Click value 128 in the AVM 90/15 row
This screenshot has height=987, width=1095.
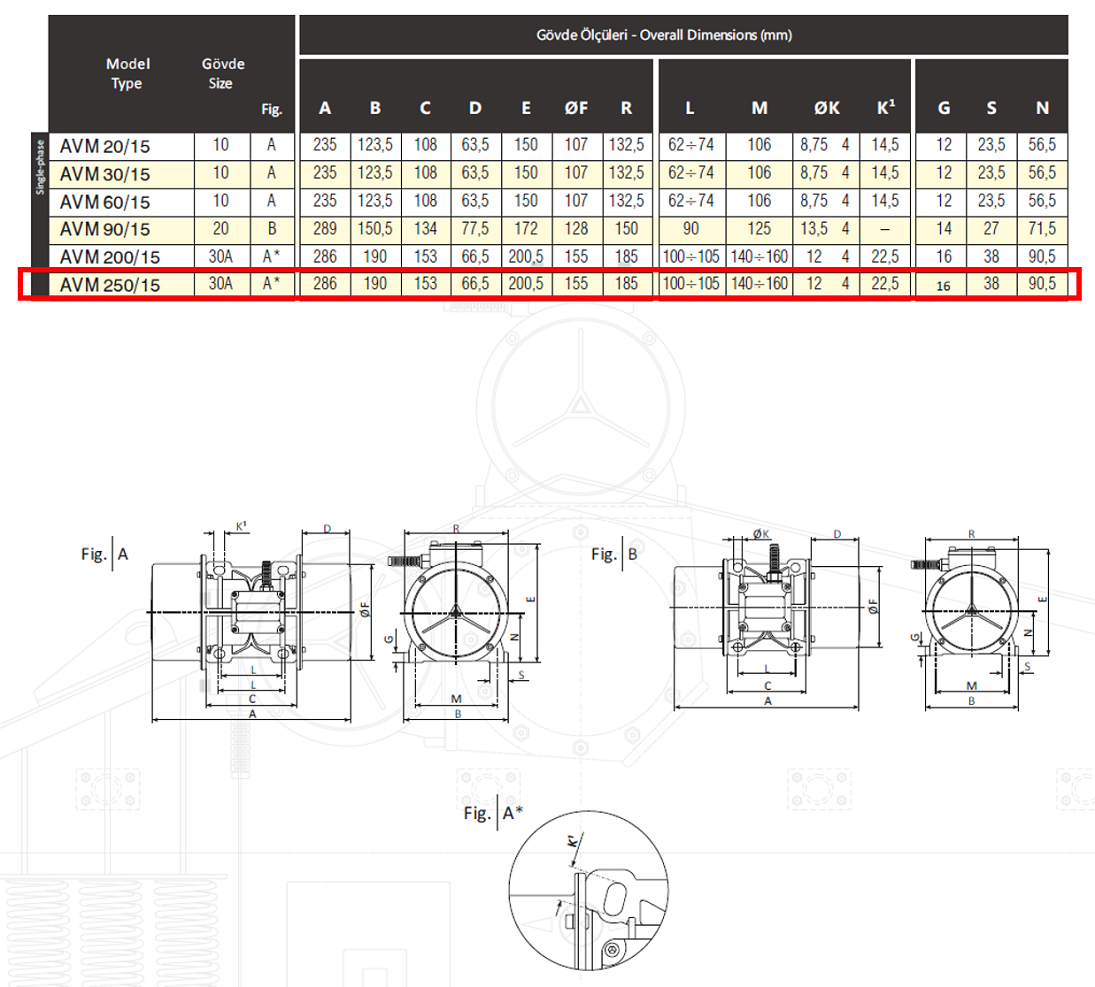[x=576, y=229]
